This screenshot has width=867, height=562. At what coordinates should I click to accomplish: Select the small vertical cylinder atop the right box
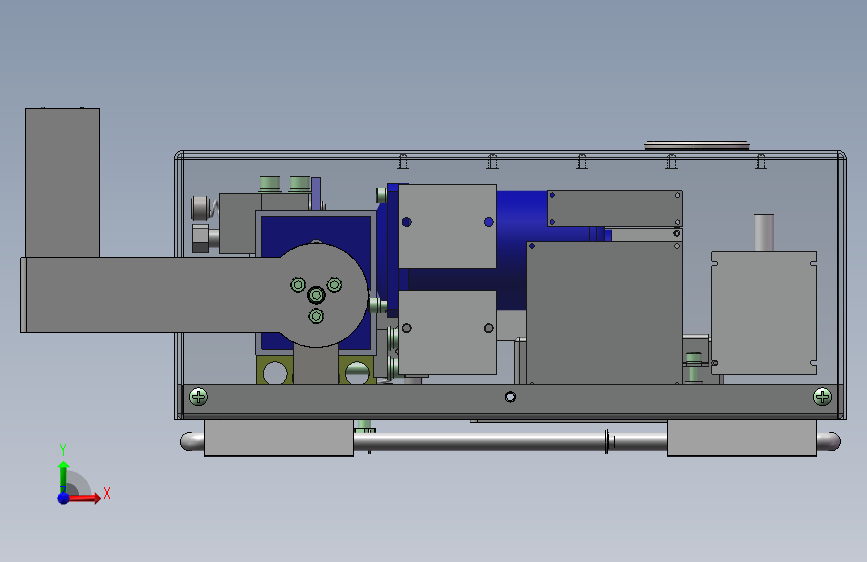click(764, 232)
